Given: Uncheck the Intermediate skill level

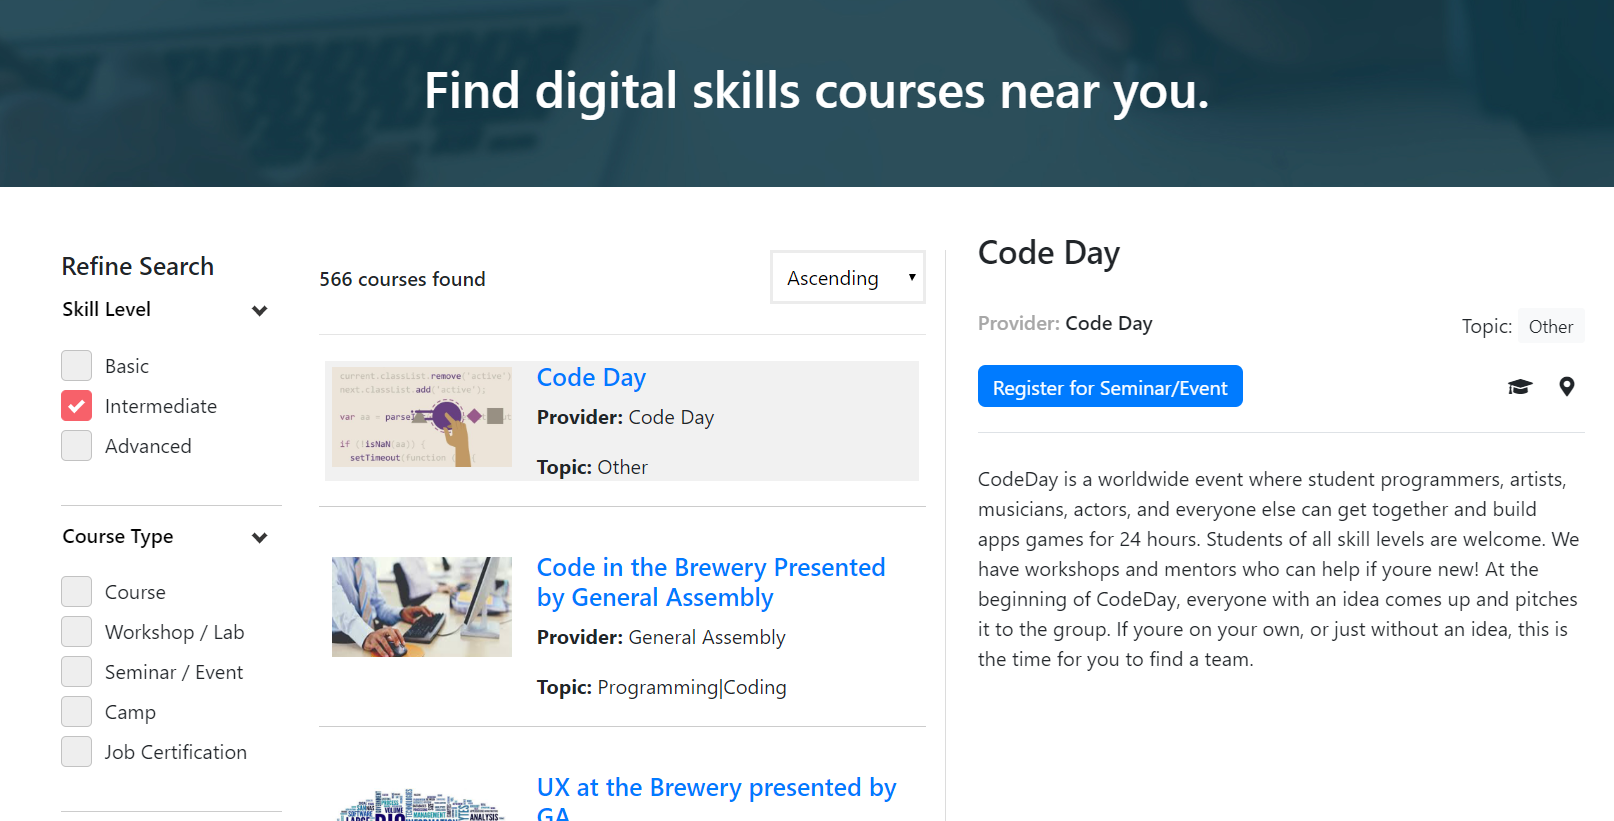Looking at the screenshot, I should 77,406.
